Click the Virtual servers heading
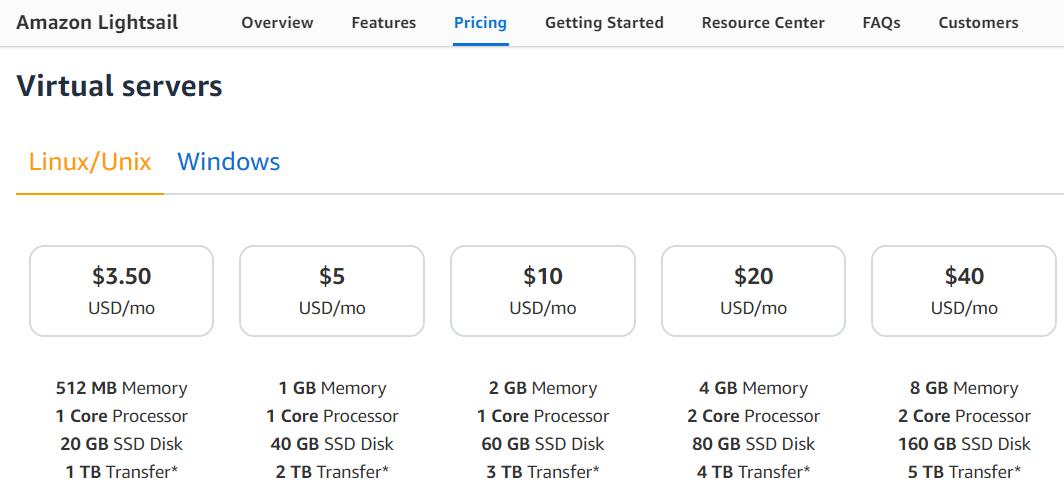Viewport: 1064px width, 490px height. tap(119, 86)
